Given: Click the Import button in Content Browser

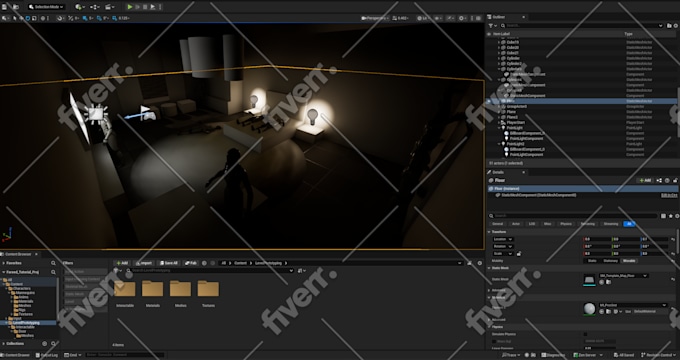Looking at the screenshot, I should click(144, 263).
